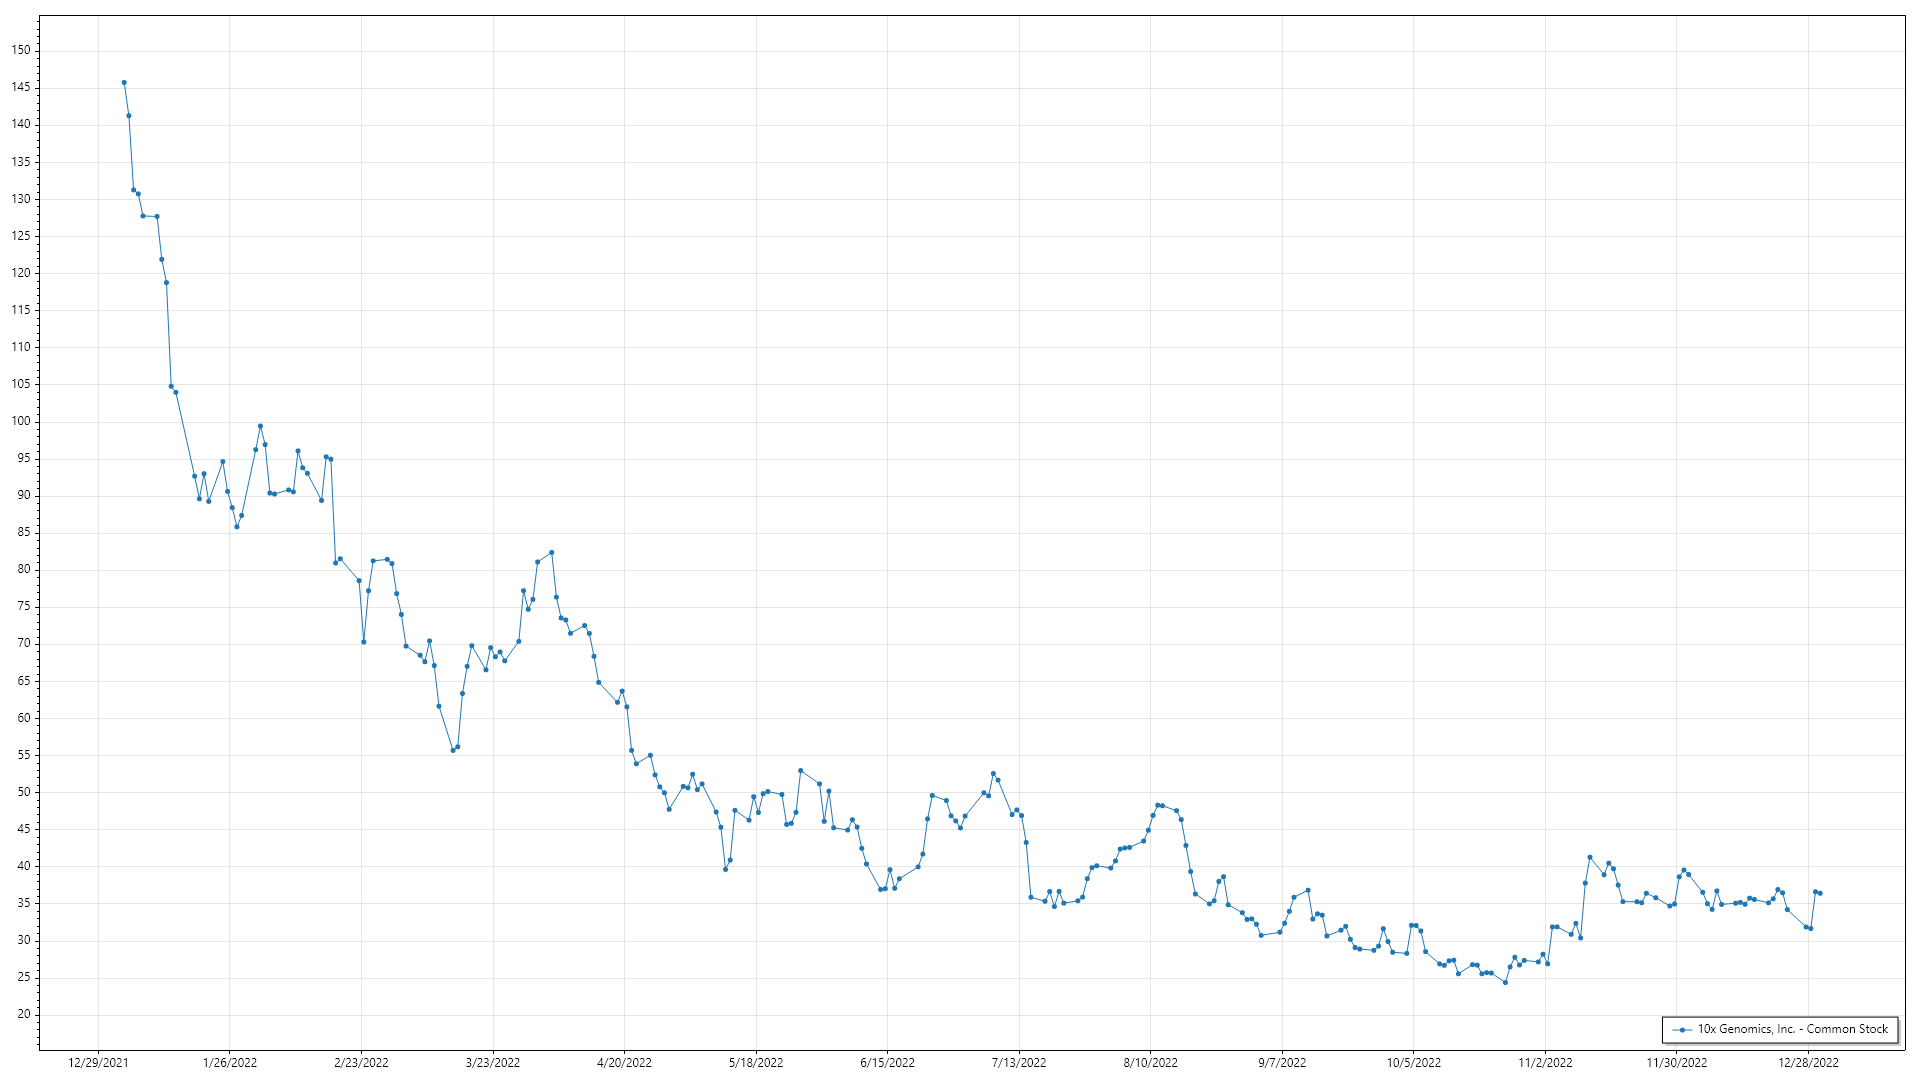This screenshot has height=1080, width=1920.
Task: Click the 20 y-axis value label
Action: pos(24,1014)
